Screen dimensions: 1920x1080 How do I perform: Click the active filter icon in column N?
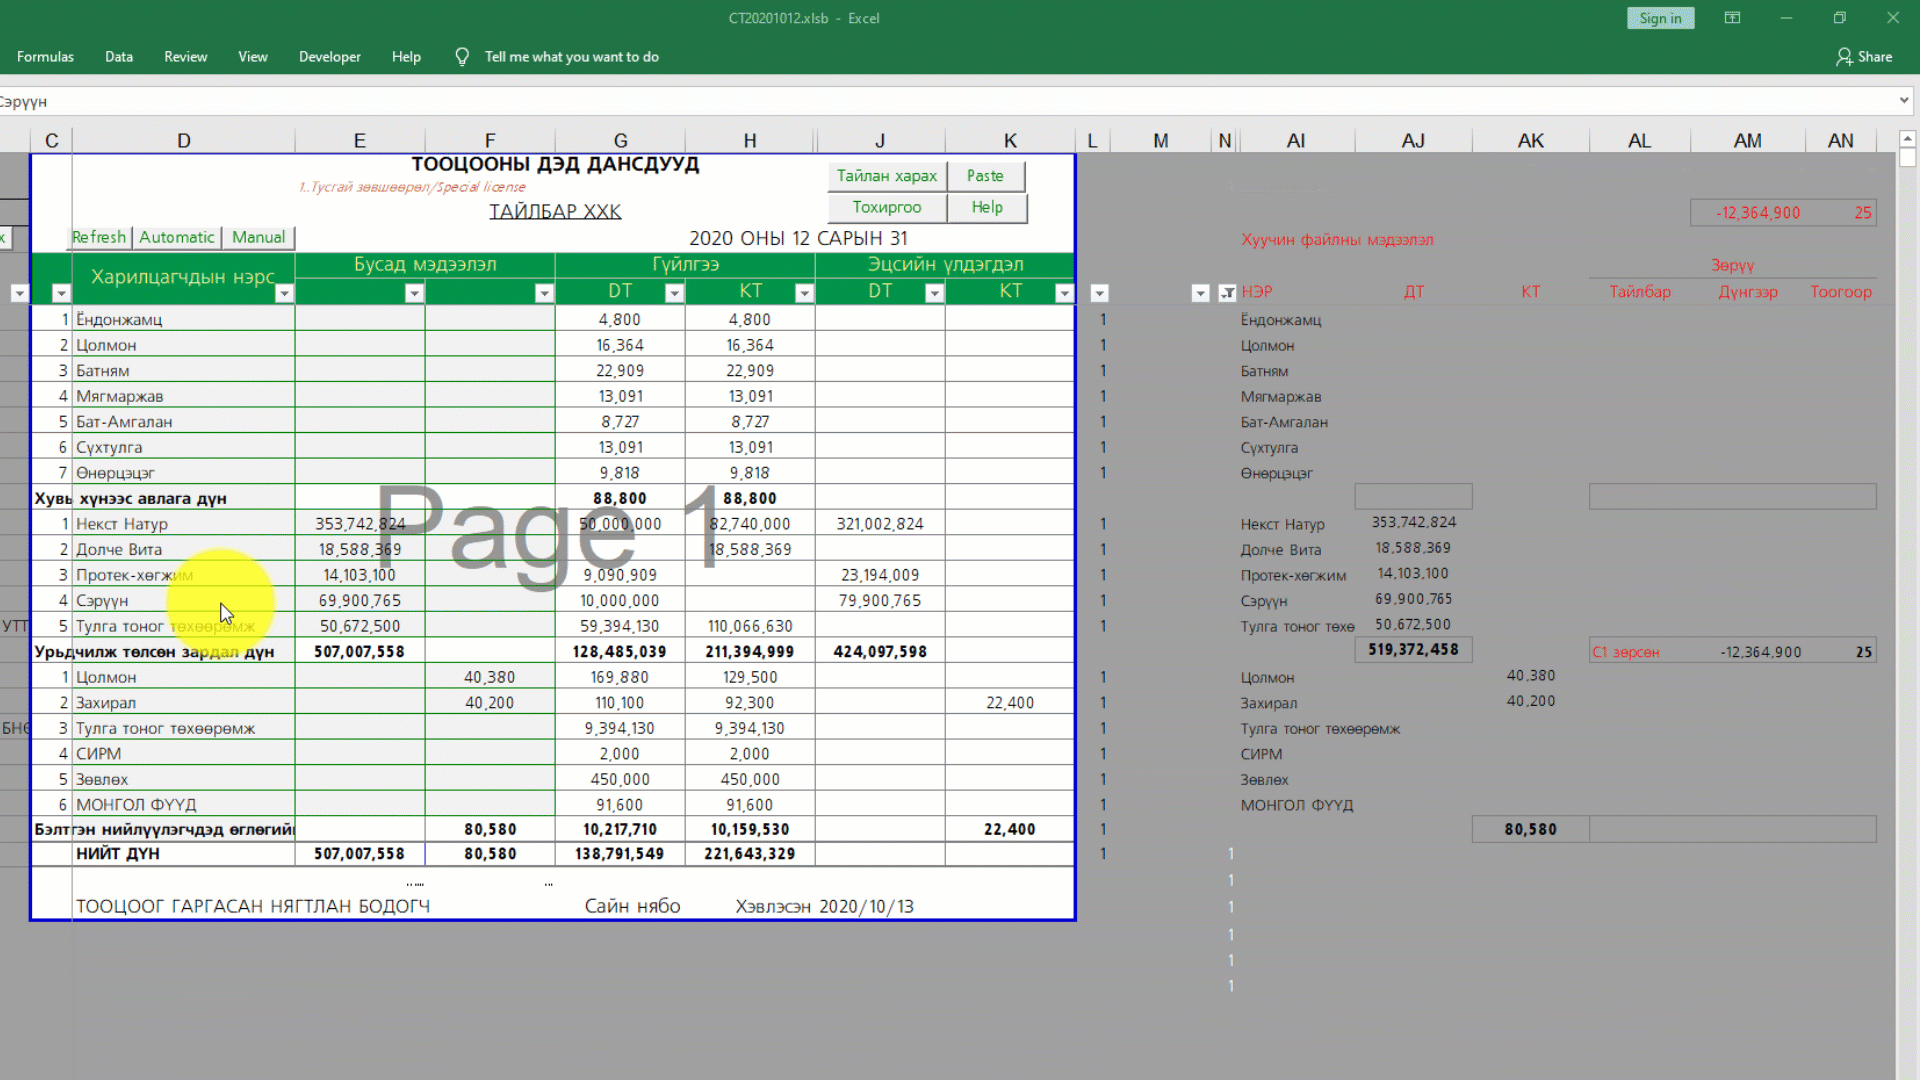1227,293
